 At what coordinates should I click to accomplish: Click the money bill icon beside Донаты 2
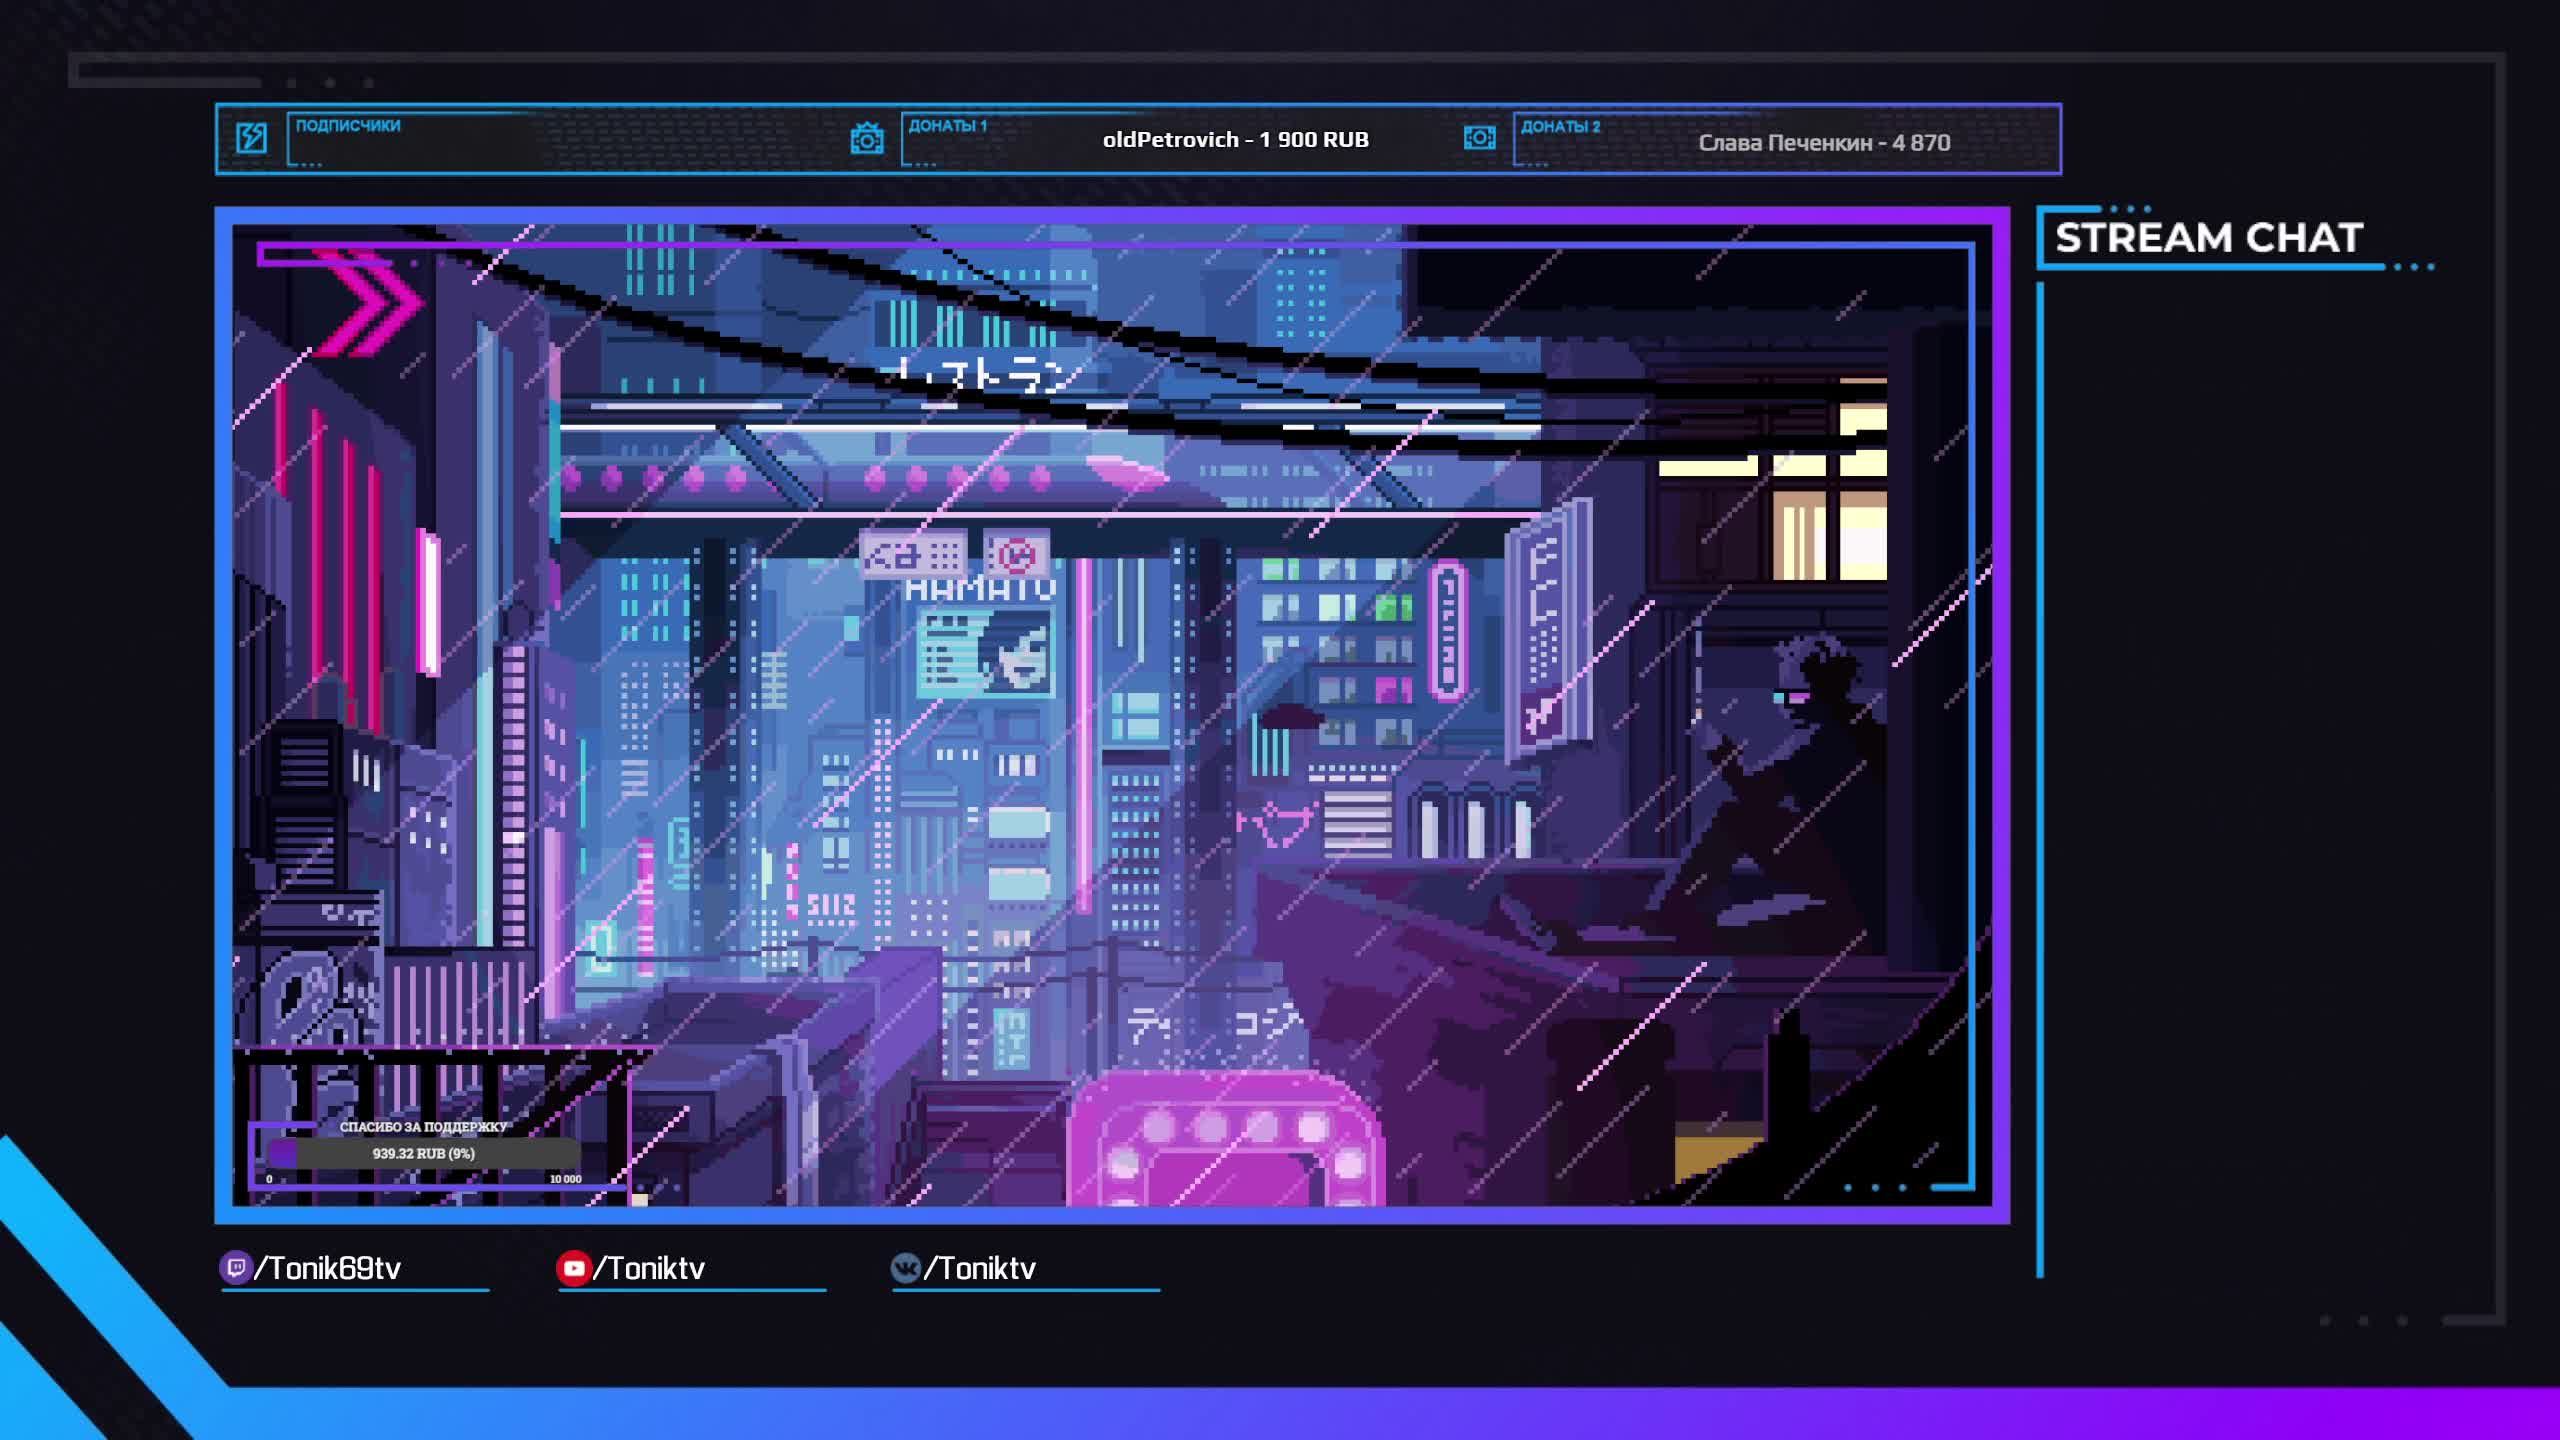[1479, 138]
